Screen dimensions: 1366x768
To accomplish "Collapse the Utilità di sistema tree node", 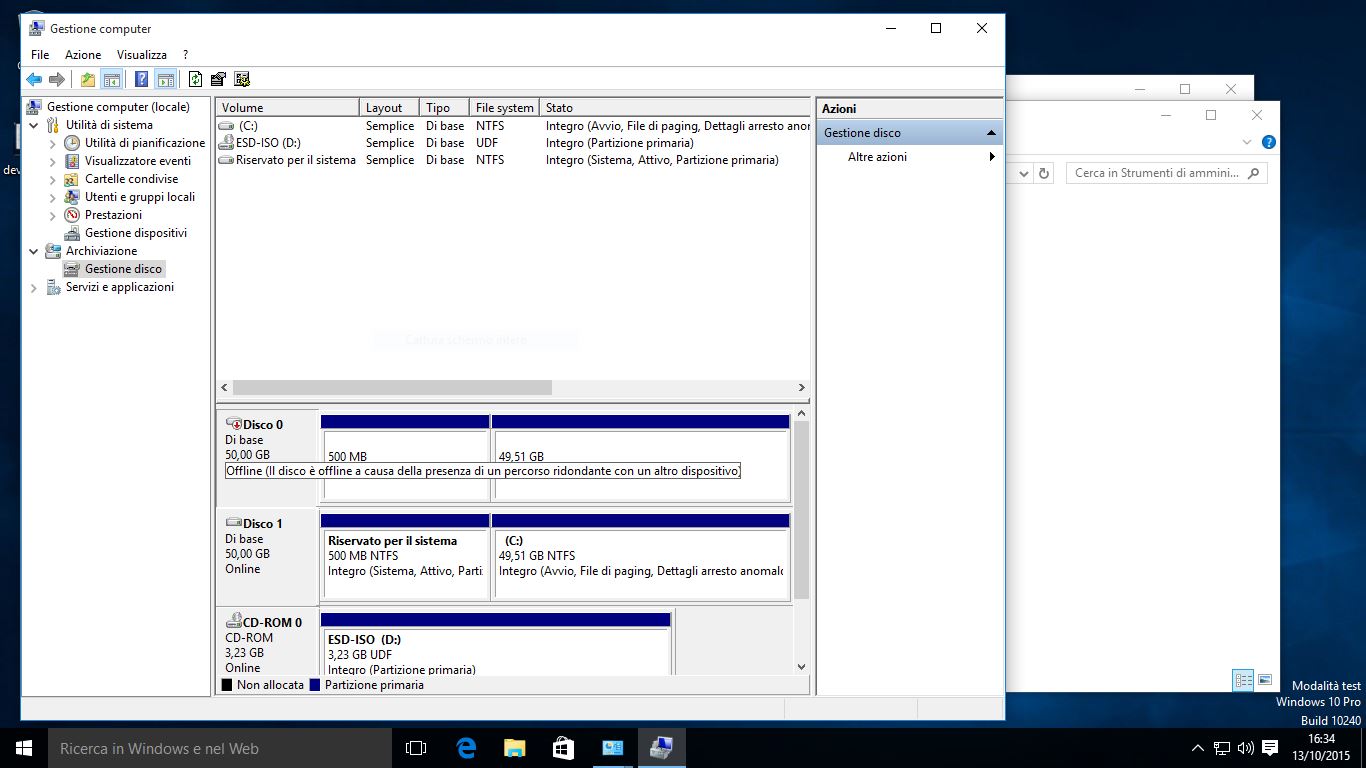I will [x=34, y=125].
